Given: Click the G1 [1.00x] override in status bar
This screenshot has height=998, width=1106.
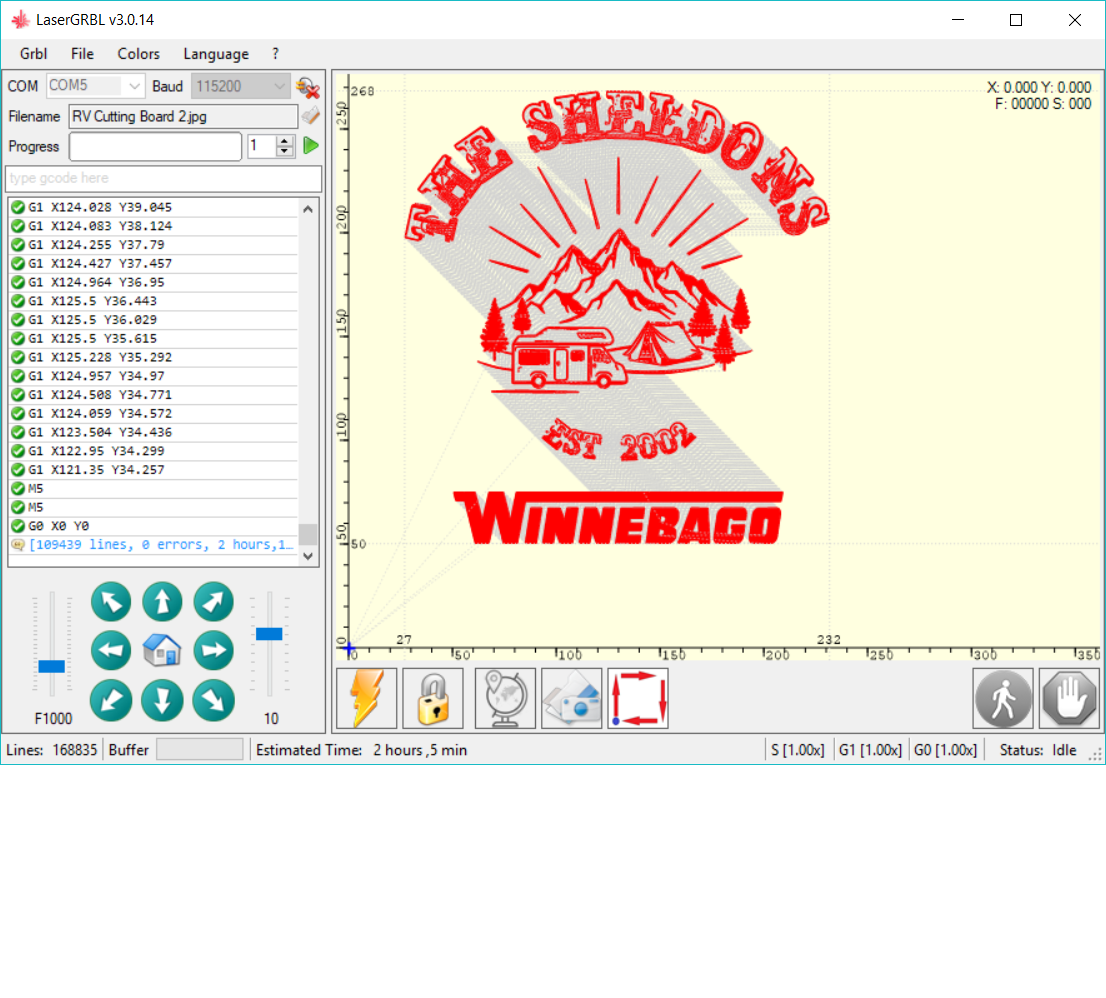Looking at the screenshot, I should [x=870, y=750].
